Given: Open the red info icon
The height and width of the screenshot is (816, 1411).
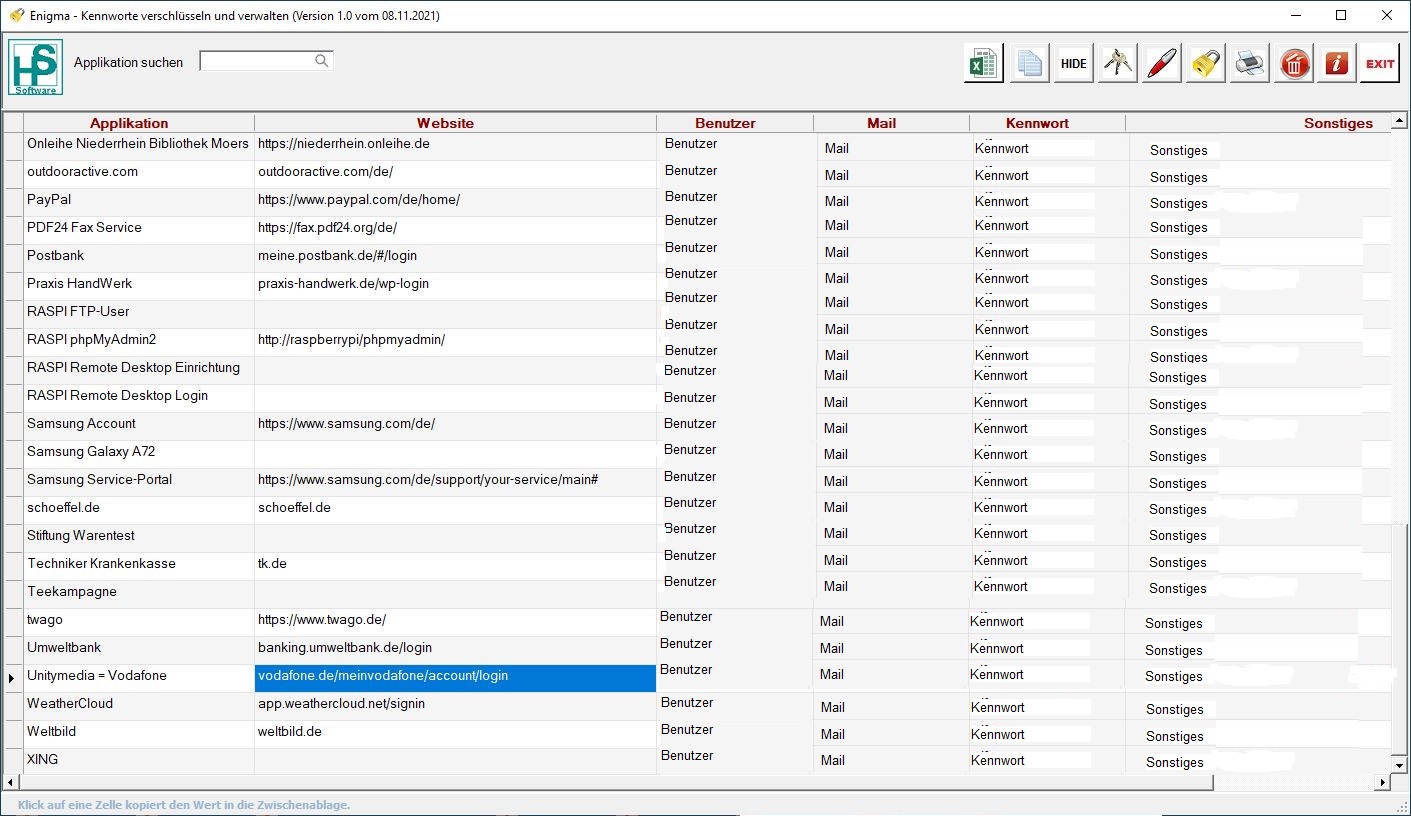Looking at the screenshot, I should (x=1337, y=63).
